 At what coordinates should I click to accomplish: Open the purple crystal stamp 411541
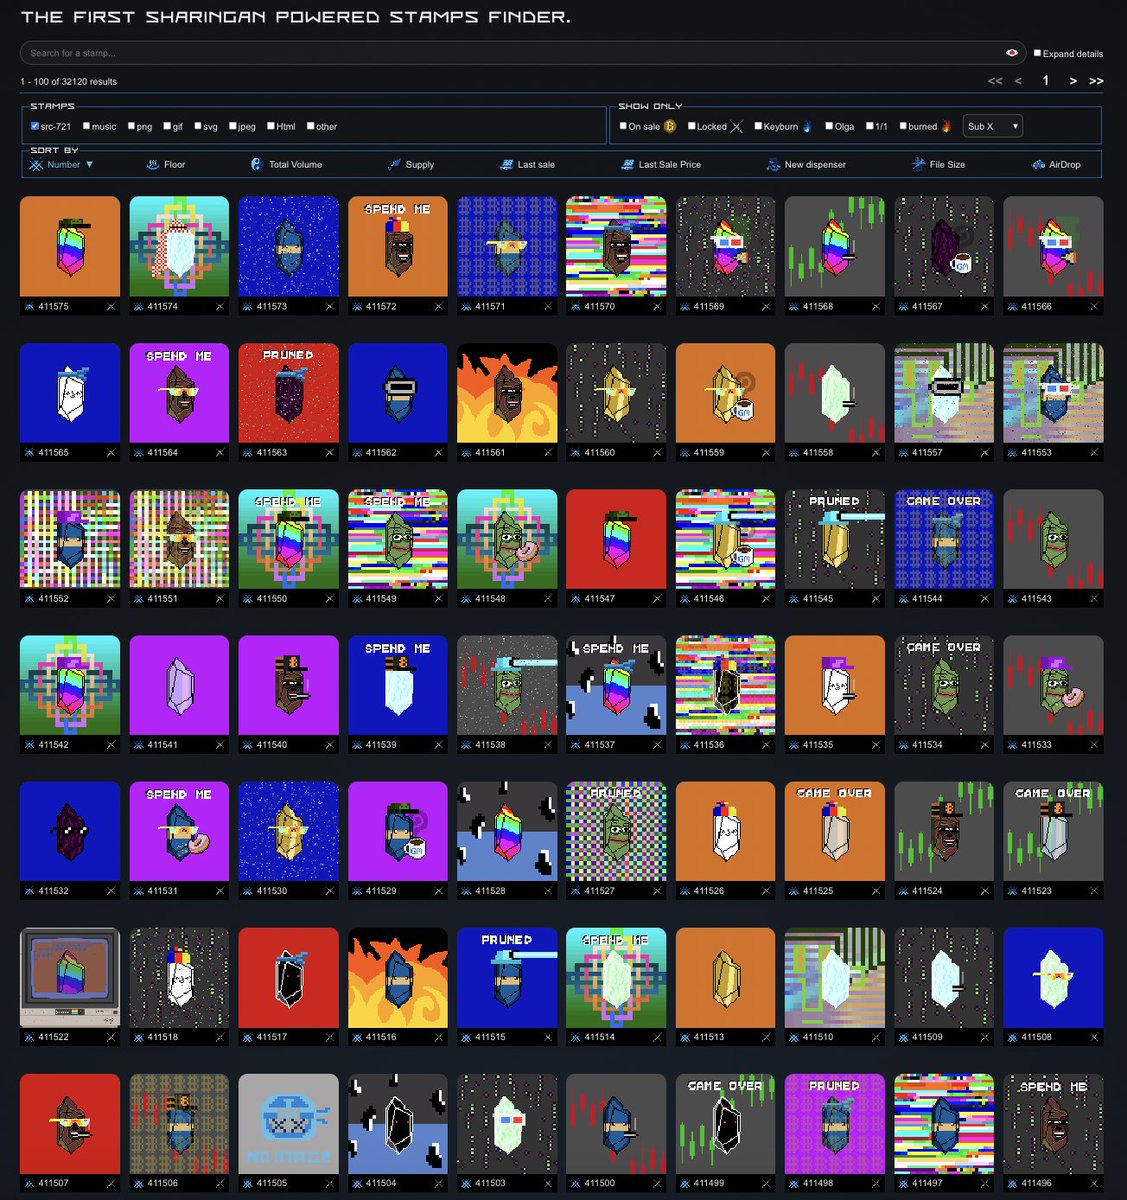(179, 686)
